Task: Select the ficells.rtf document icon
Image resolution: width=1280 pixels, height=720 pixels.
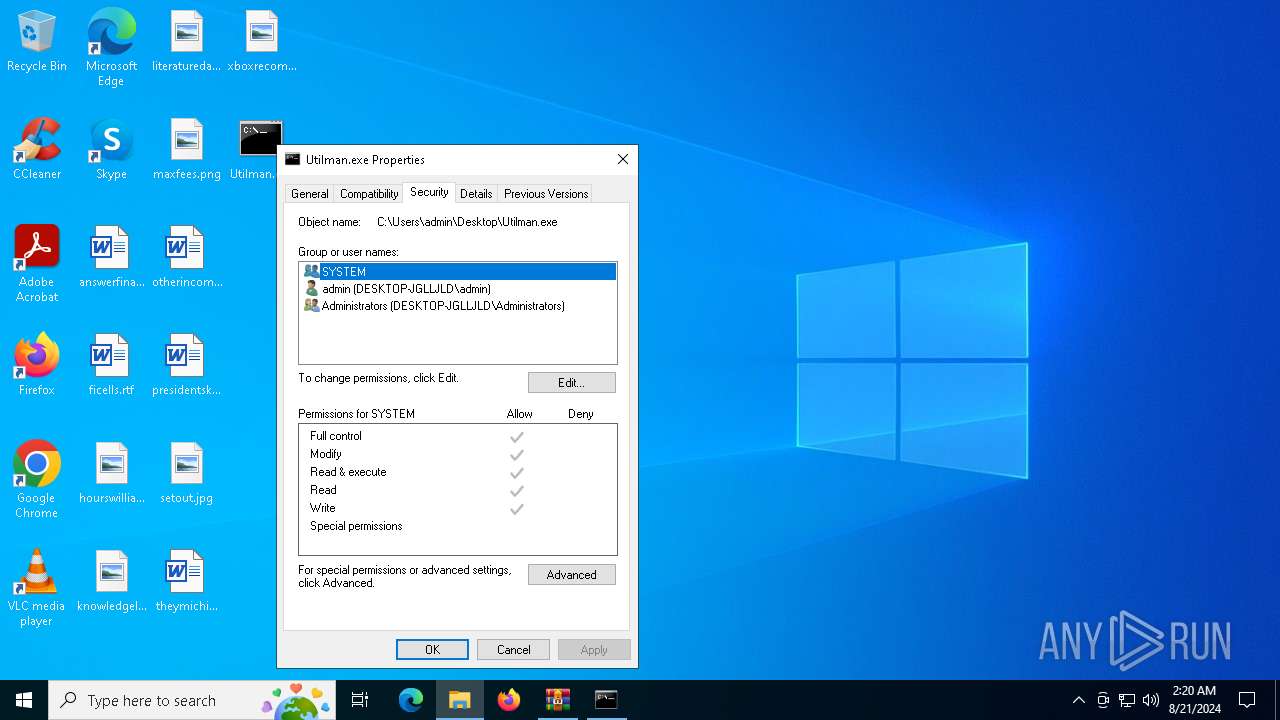Action: click(111, 366)
